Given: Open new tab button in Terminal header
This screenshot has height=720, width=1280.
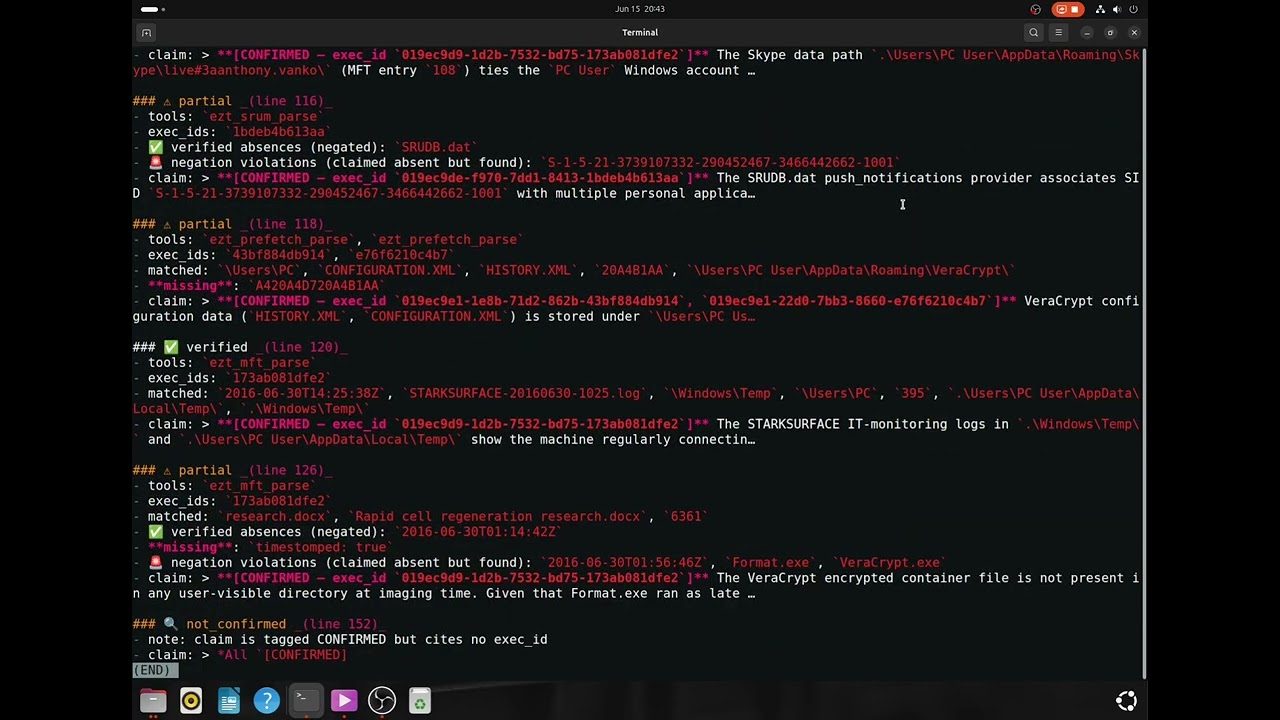Looking at the screenshot, I should [x=146, y=32].
